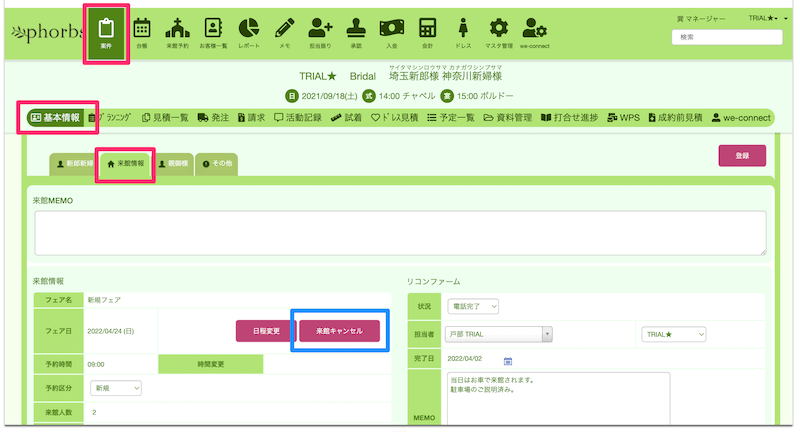Switch to the 親御様 tab
This screenshot has width=800, height=432.
click(x=173, y=164)
